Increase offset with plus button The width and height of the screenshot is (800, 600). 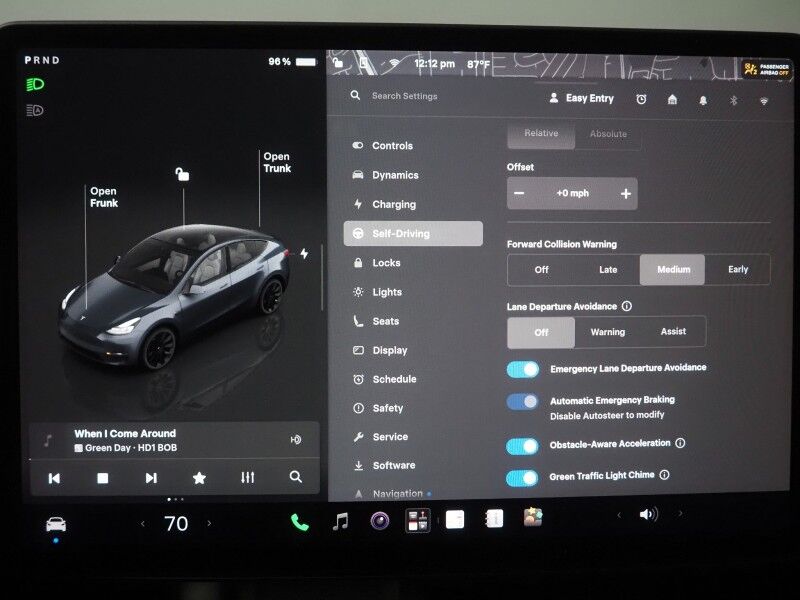626,193
